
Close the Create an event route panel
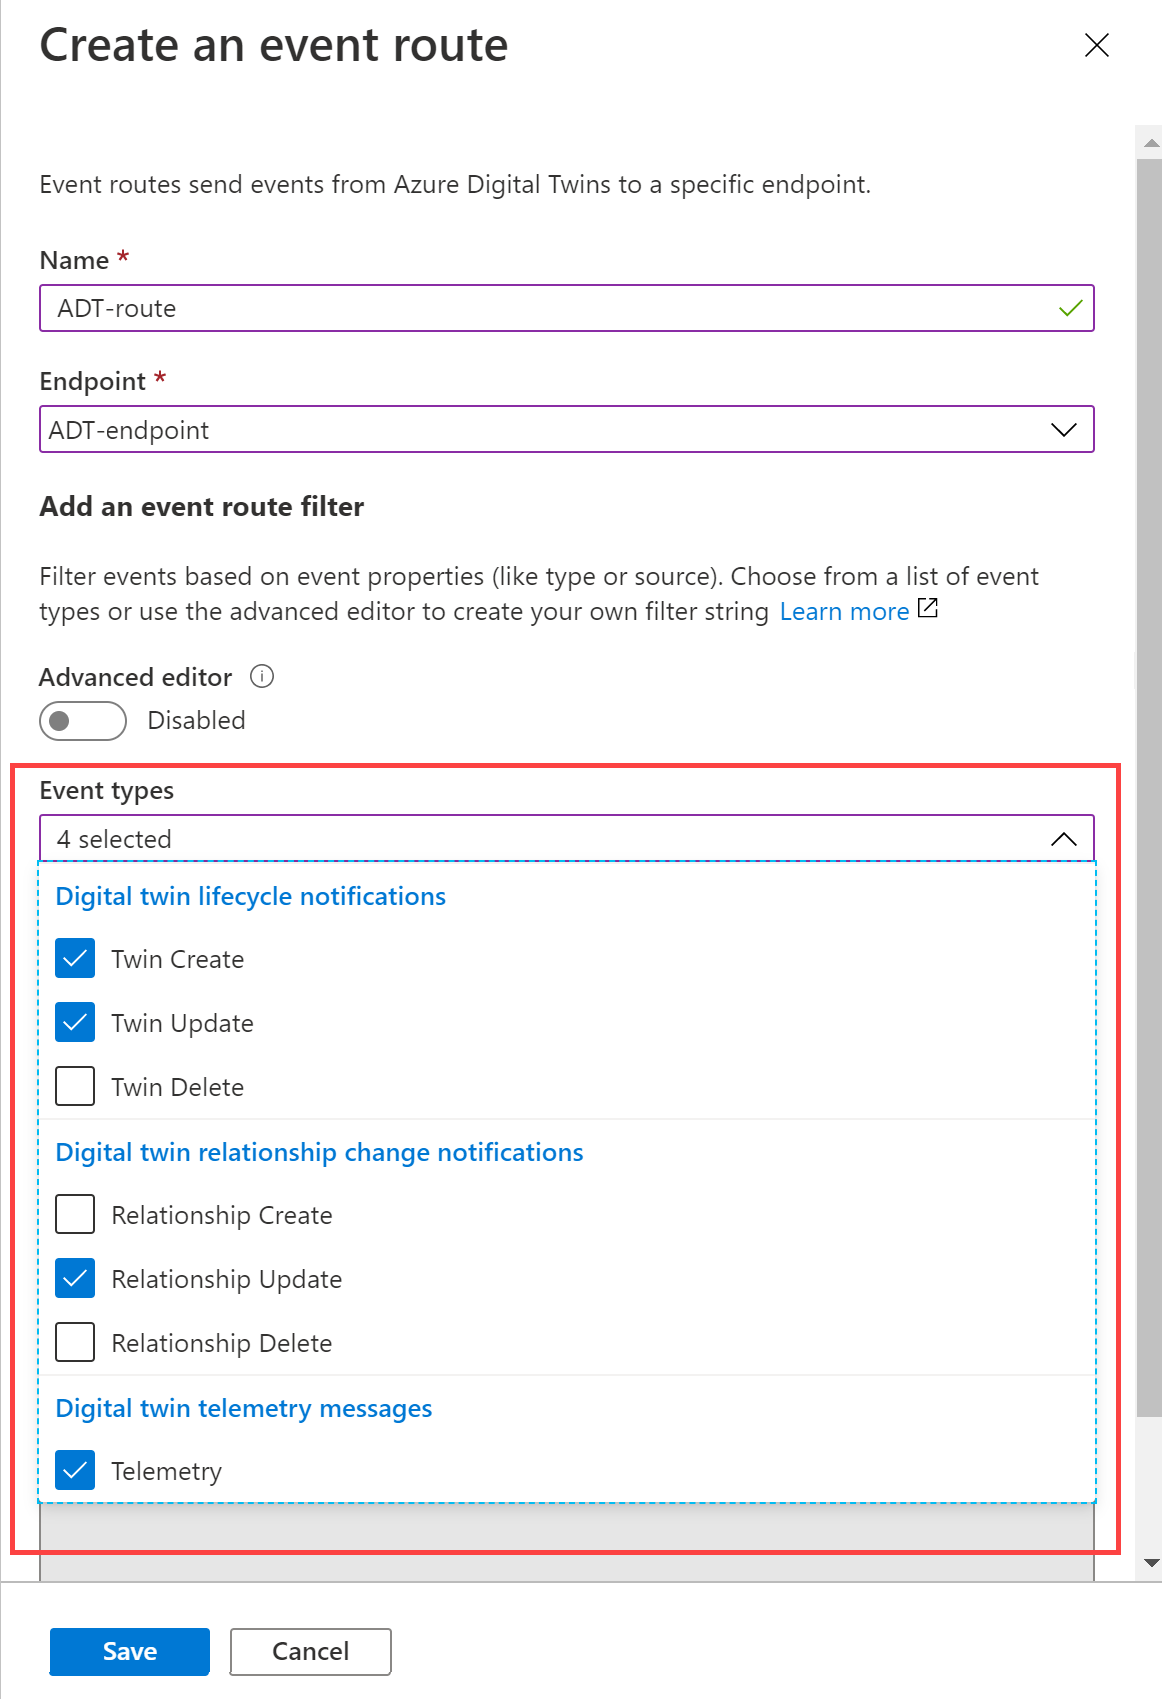1097,45
